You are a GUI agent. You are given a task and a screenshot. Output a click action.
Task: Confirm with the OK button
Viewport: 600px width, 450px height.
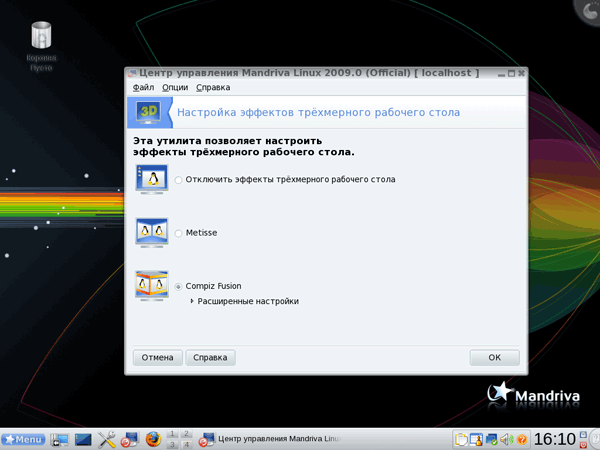(x=494, y=357)
